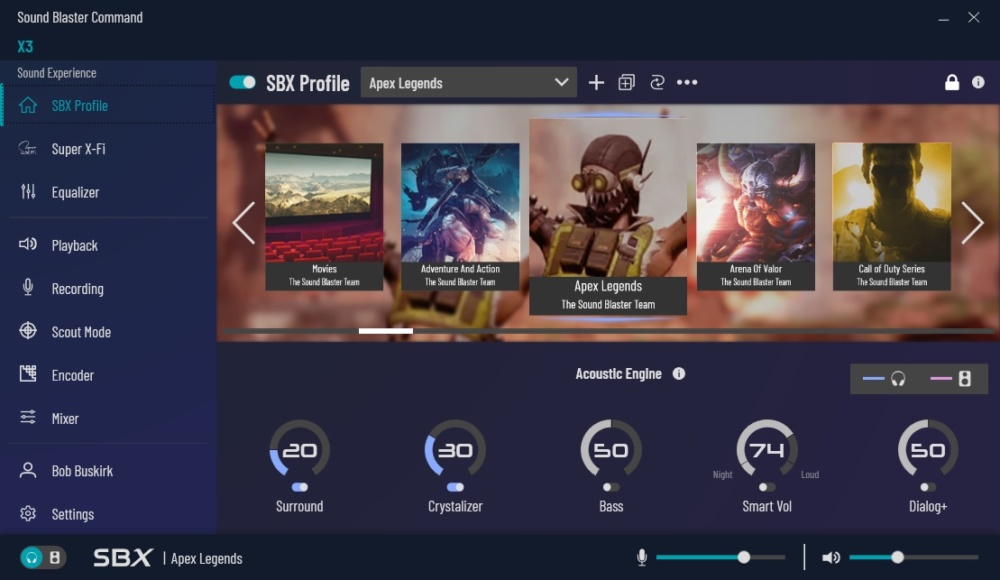Click the Settings gear icon
The width and height of the screenshot is (1000, 580).
coord(27,514)
